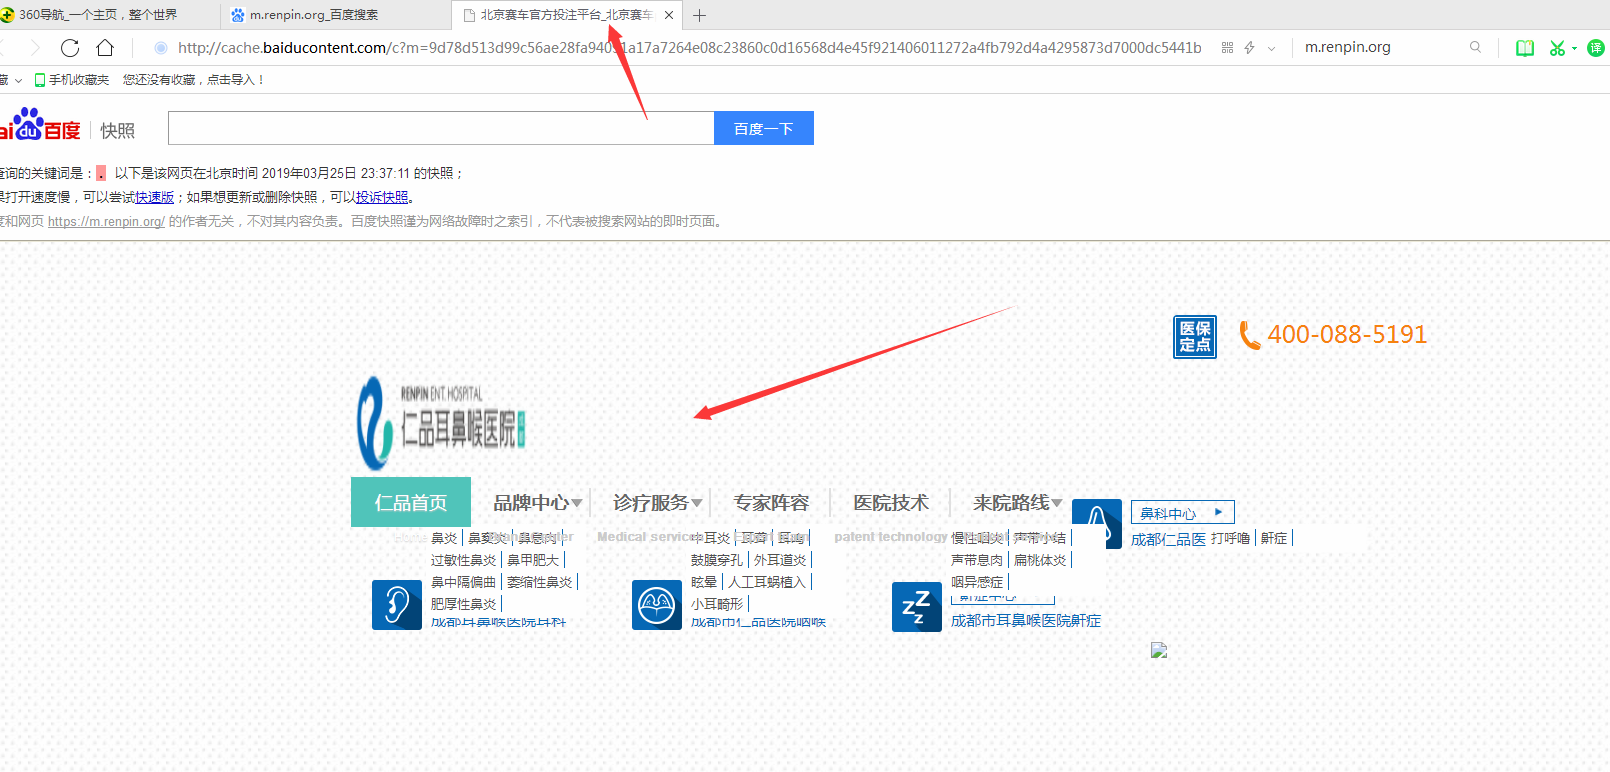Expand the 品牌中心 menu
The height and width of the screenshot is (772, 1610).
pyautogui.click(x=537, y=503)
